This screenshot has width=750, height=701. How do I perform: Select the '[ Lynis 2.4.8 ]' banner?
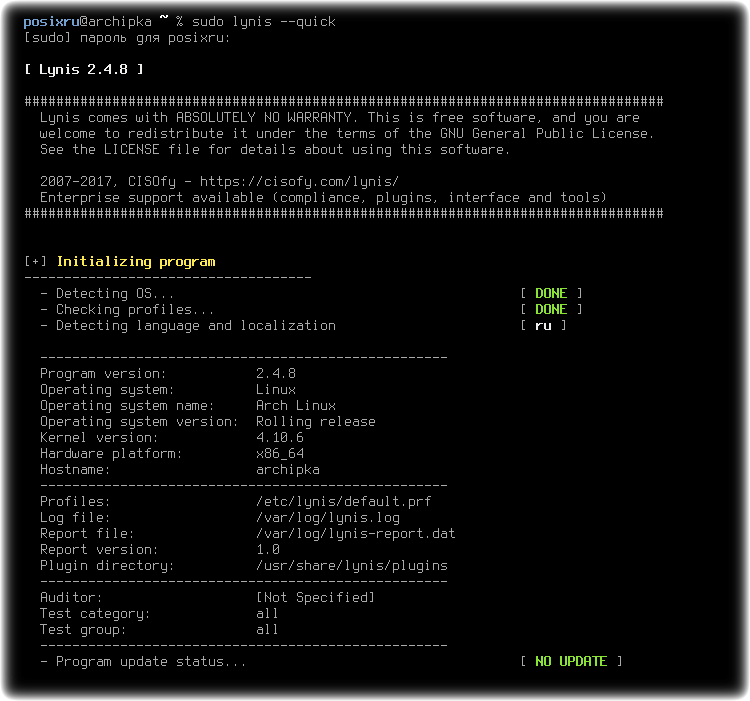pos(84,70)
